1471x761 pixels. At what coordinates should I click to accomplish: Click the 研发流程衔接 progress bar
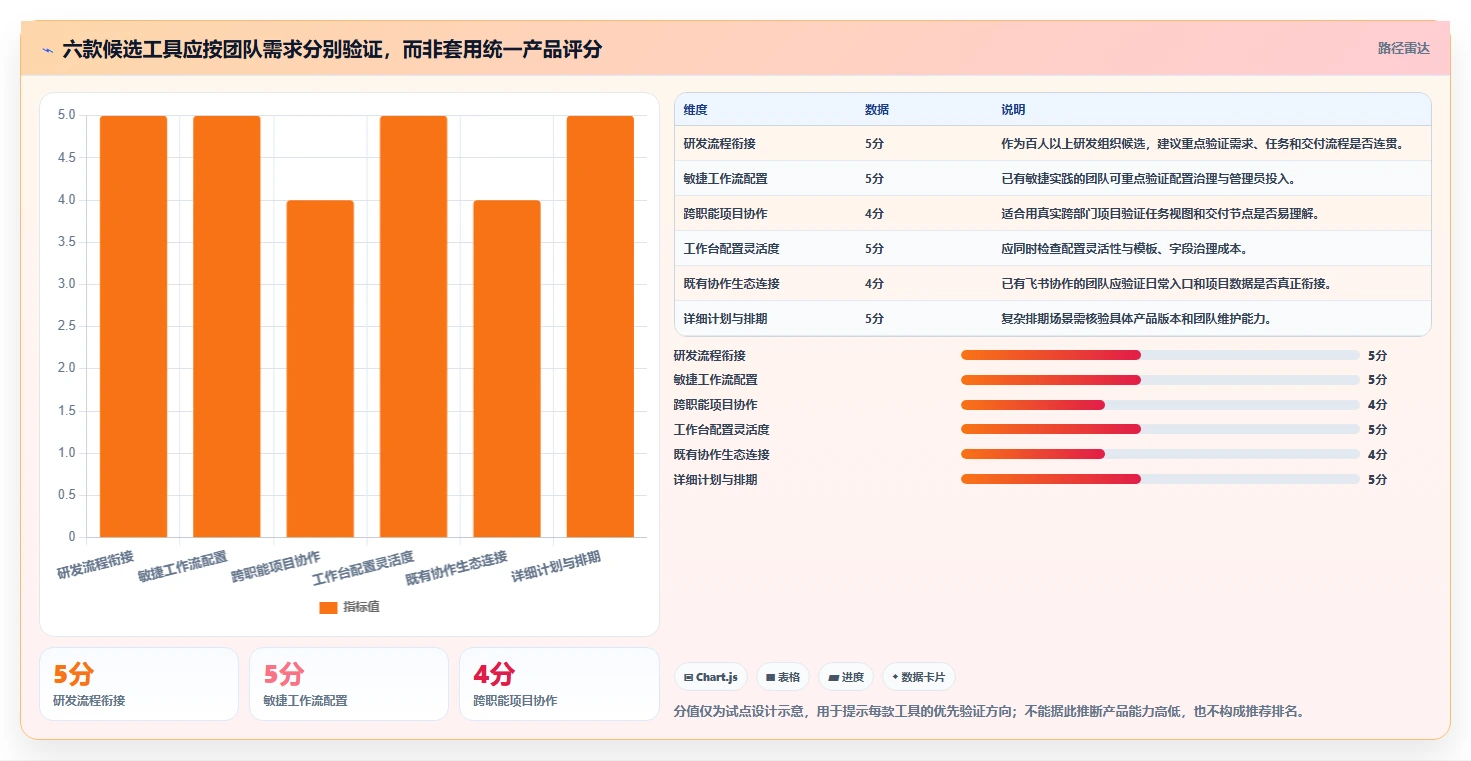(x=1160, y=355)
